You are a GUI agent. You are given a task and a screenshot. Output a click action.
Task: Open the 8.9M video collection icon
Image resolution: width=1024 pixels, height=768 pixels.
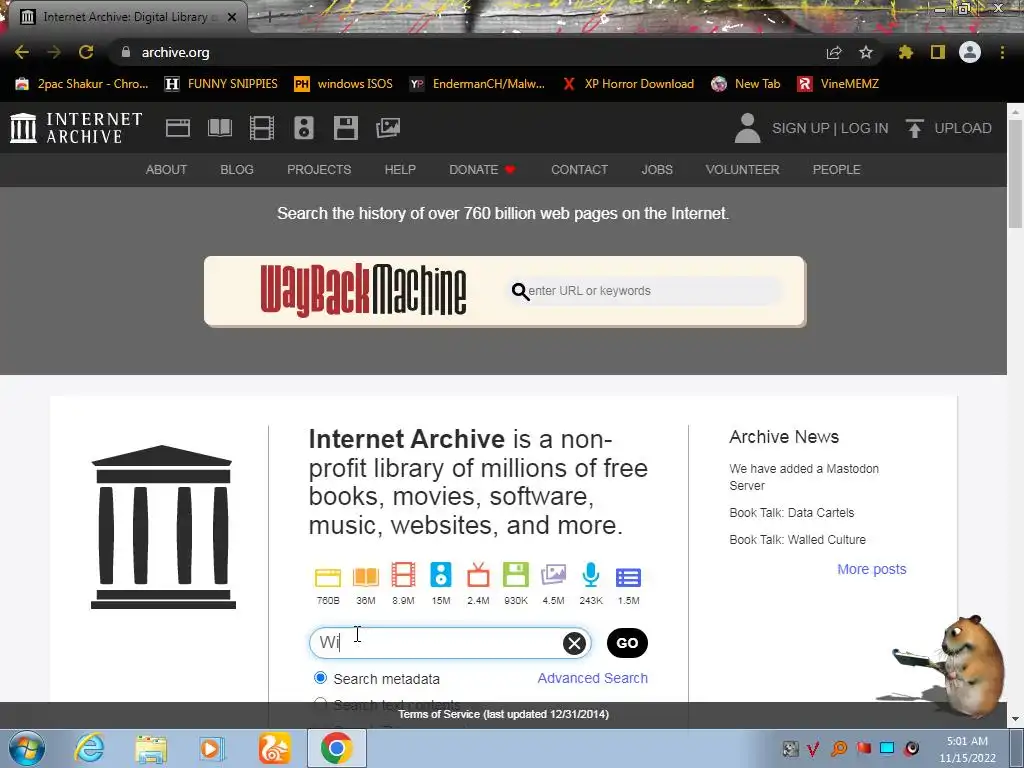pyautogui.click(x=403, y=575)
